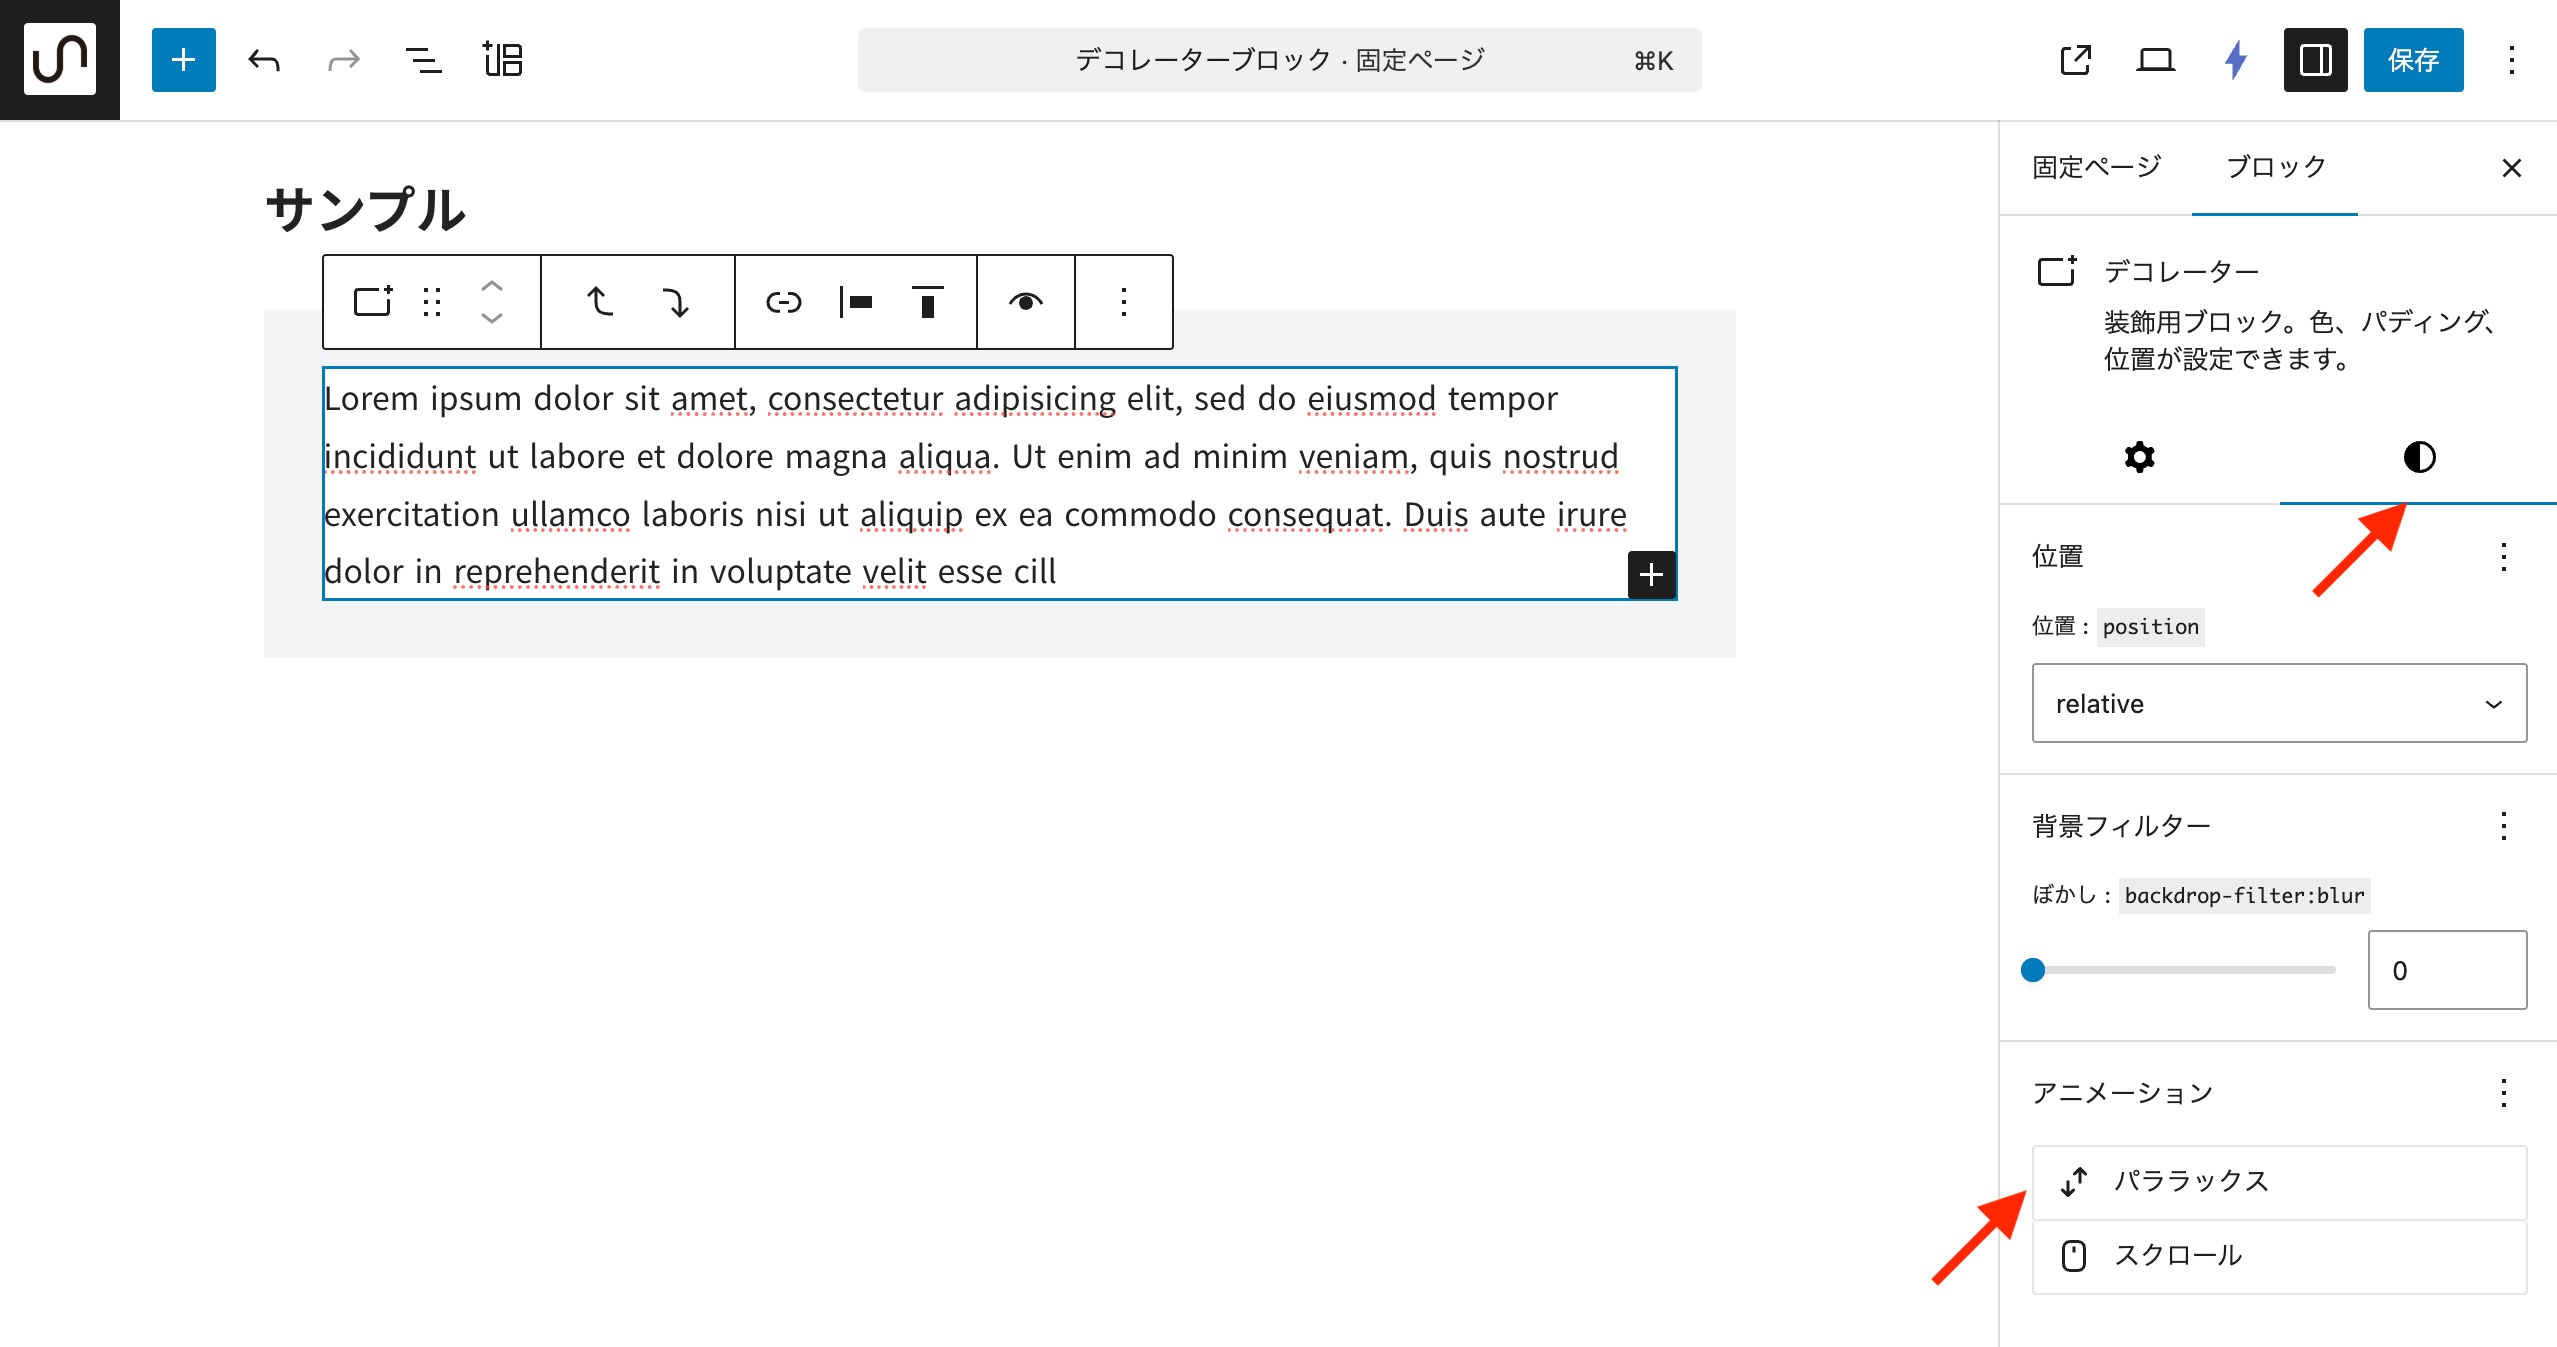Viewport: 2557px width, 1347px height.
Task: Toggle the eye visibility icon in toolbar
Action: click(1025, 302)
